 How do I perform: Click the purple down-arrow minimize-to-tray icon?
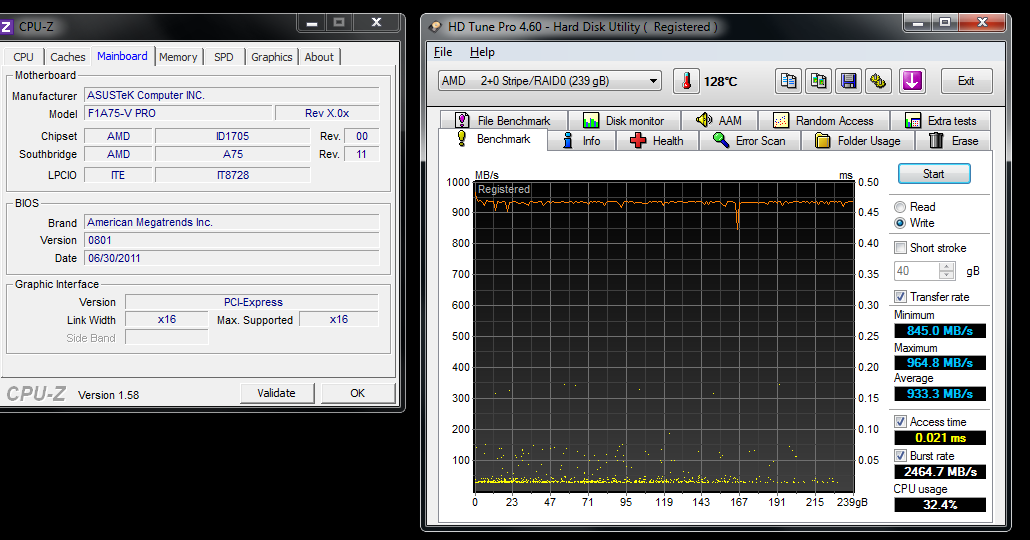point(912,81)
